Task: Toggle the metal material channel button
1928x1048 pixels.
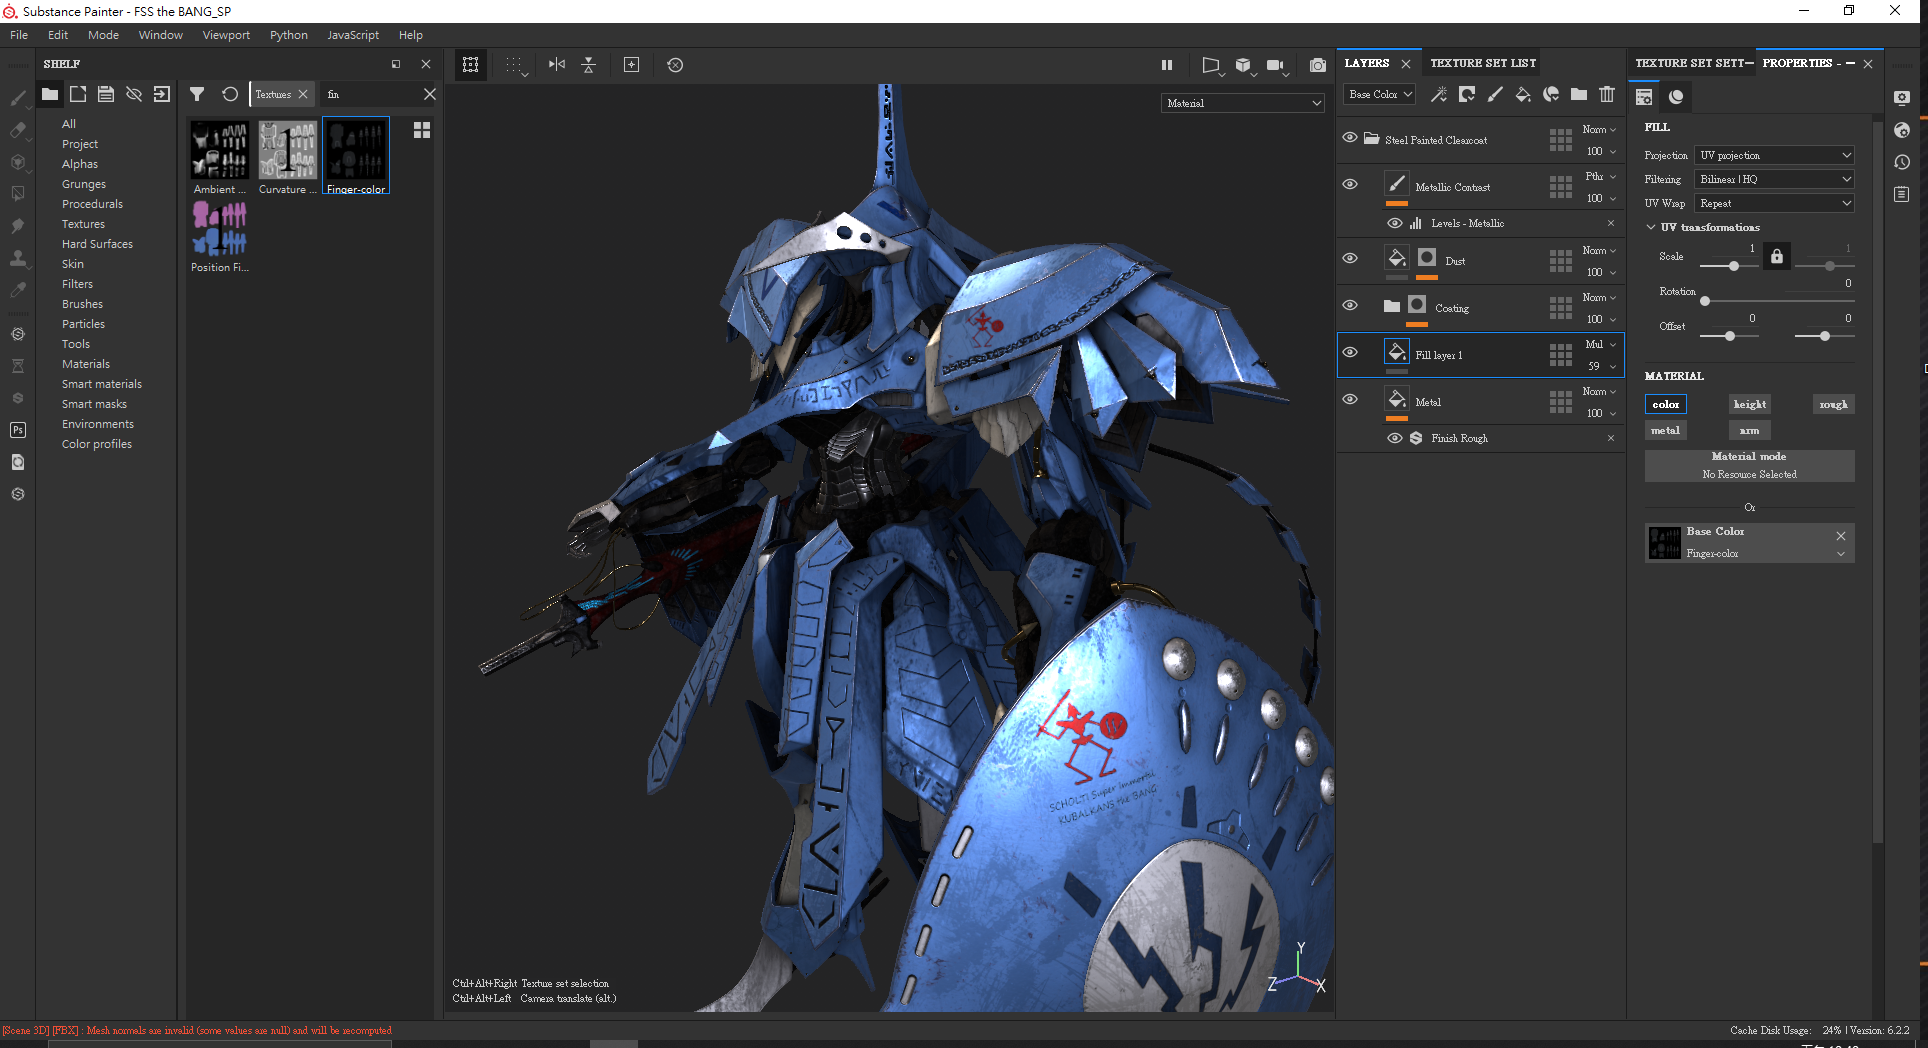Action: click(x=1665, y=430)
